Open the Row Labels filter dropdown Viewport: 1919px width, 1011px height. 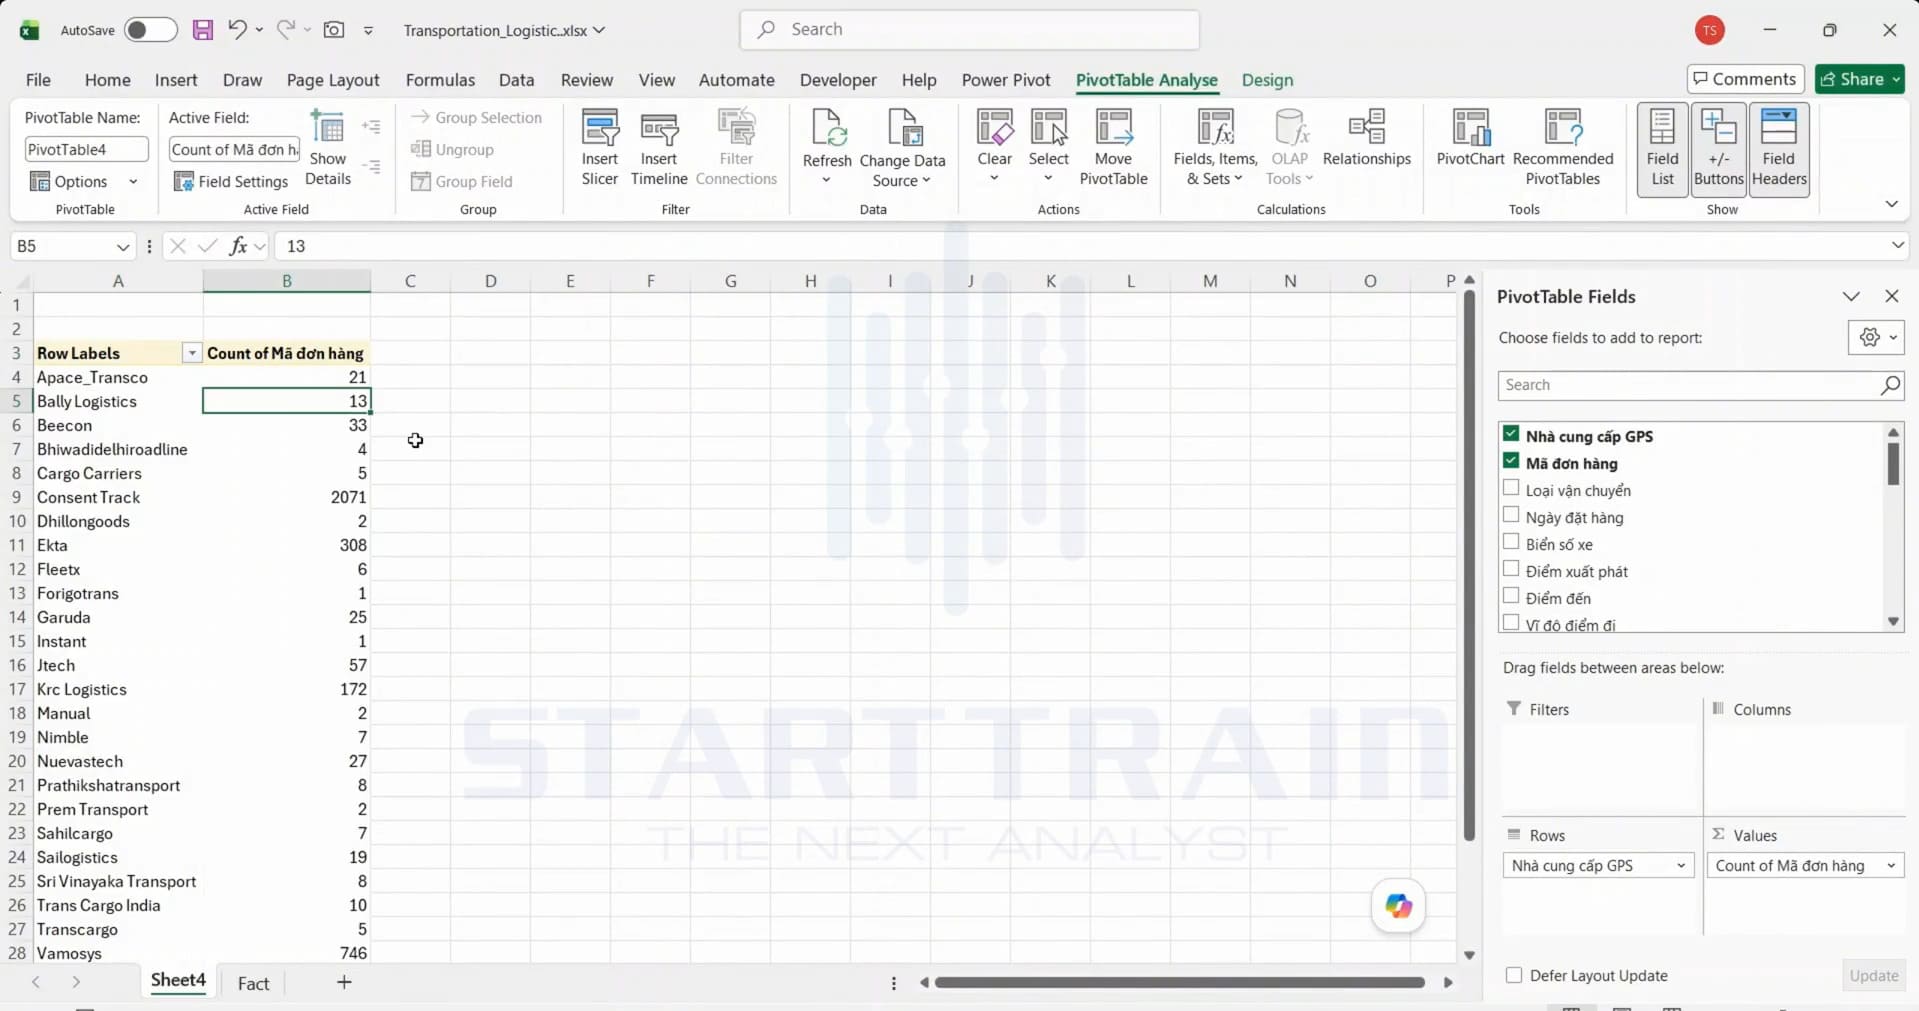(x=191, y=353)
